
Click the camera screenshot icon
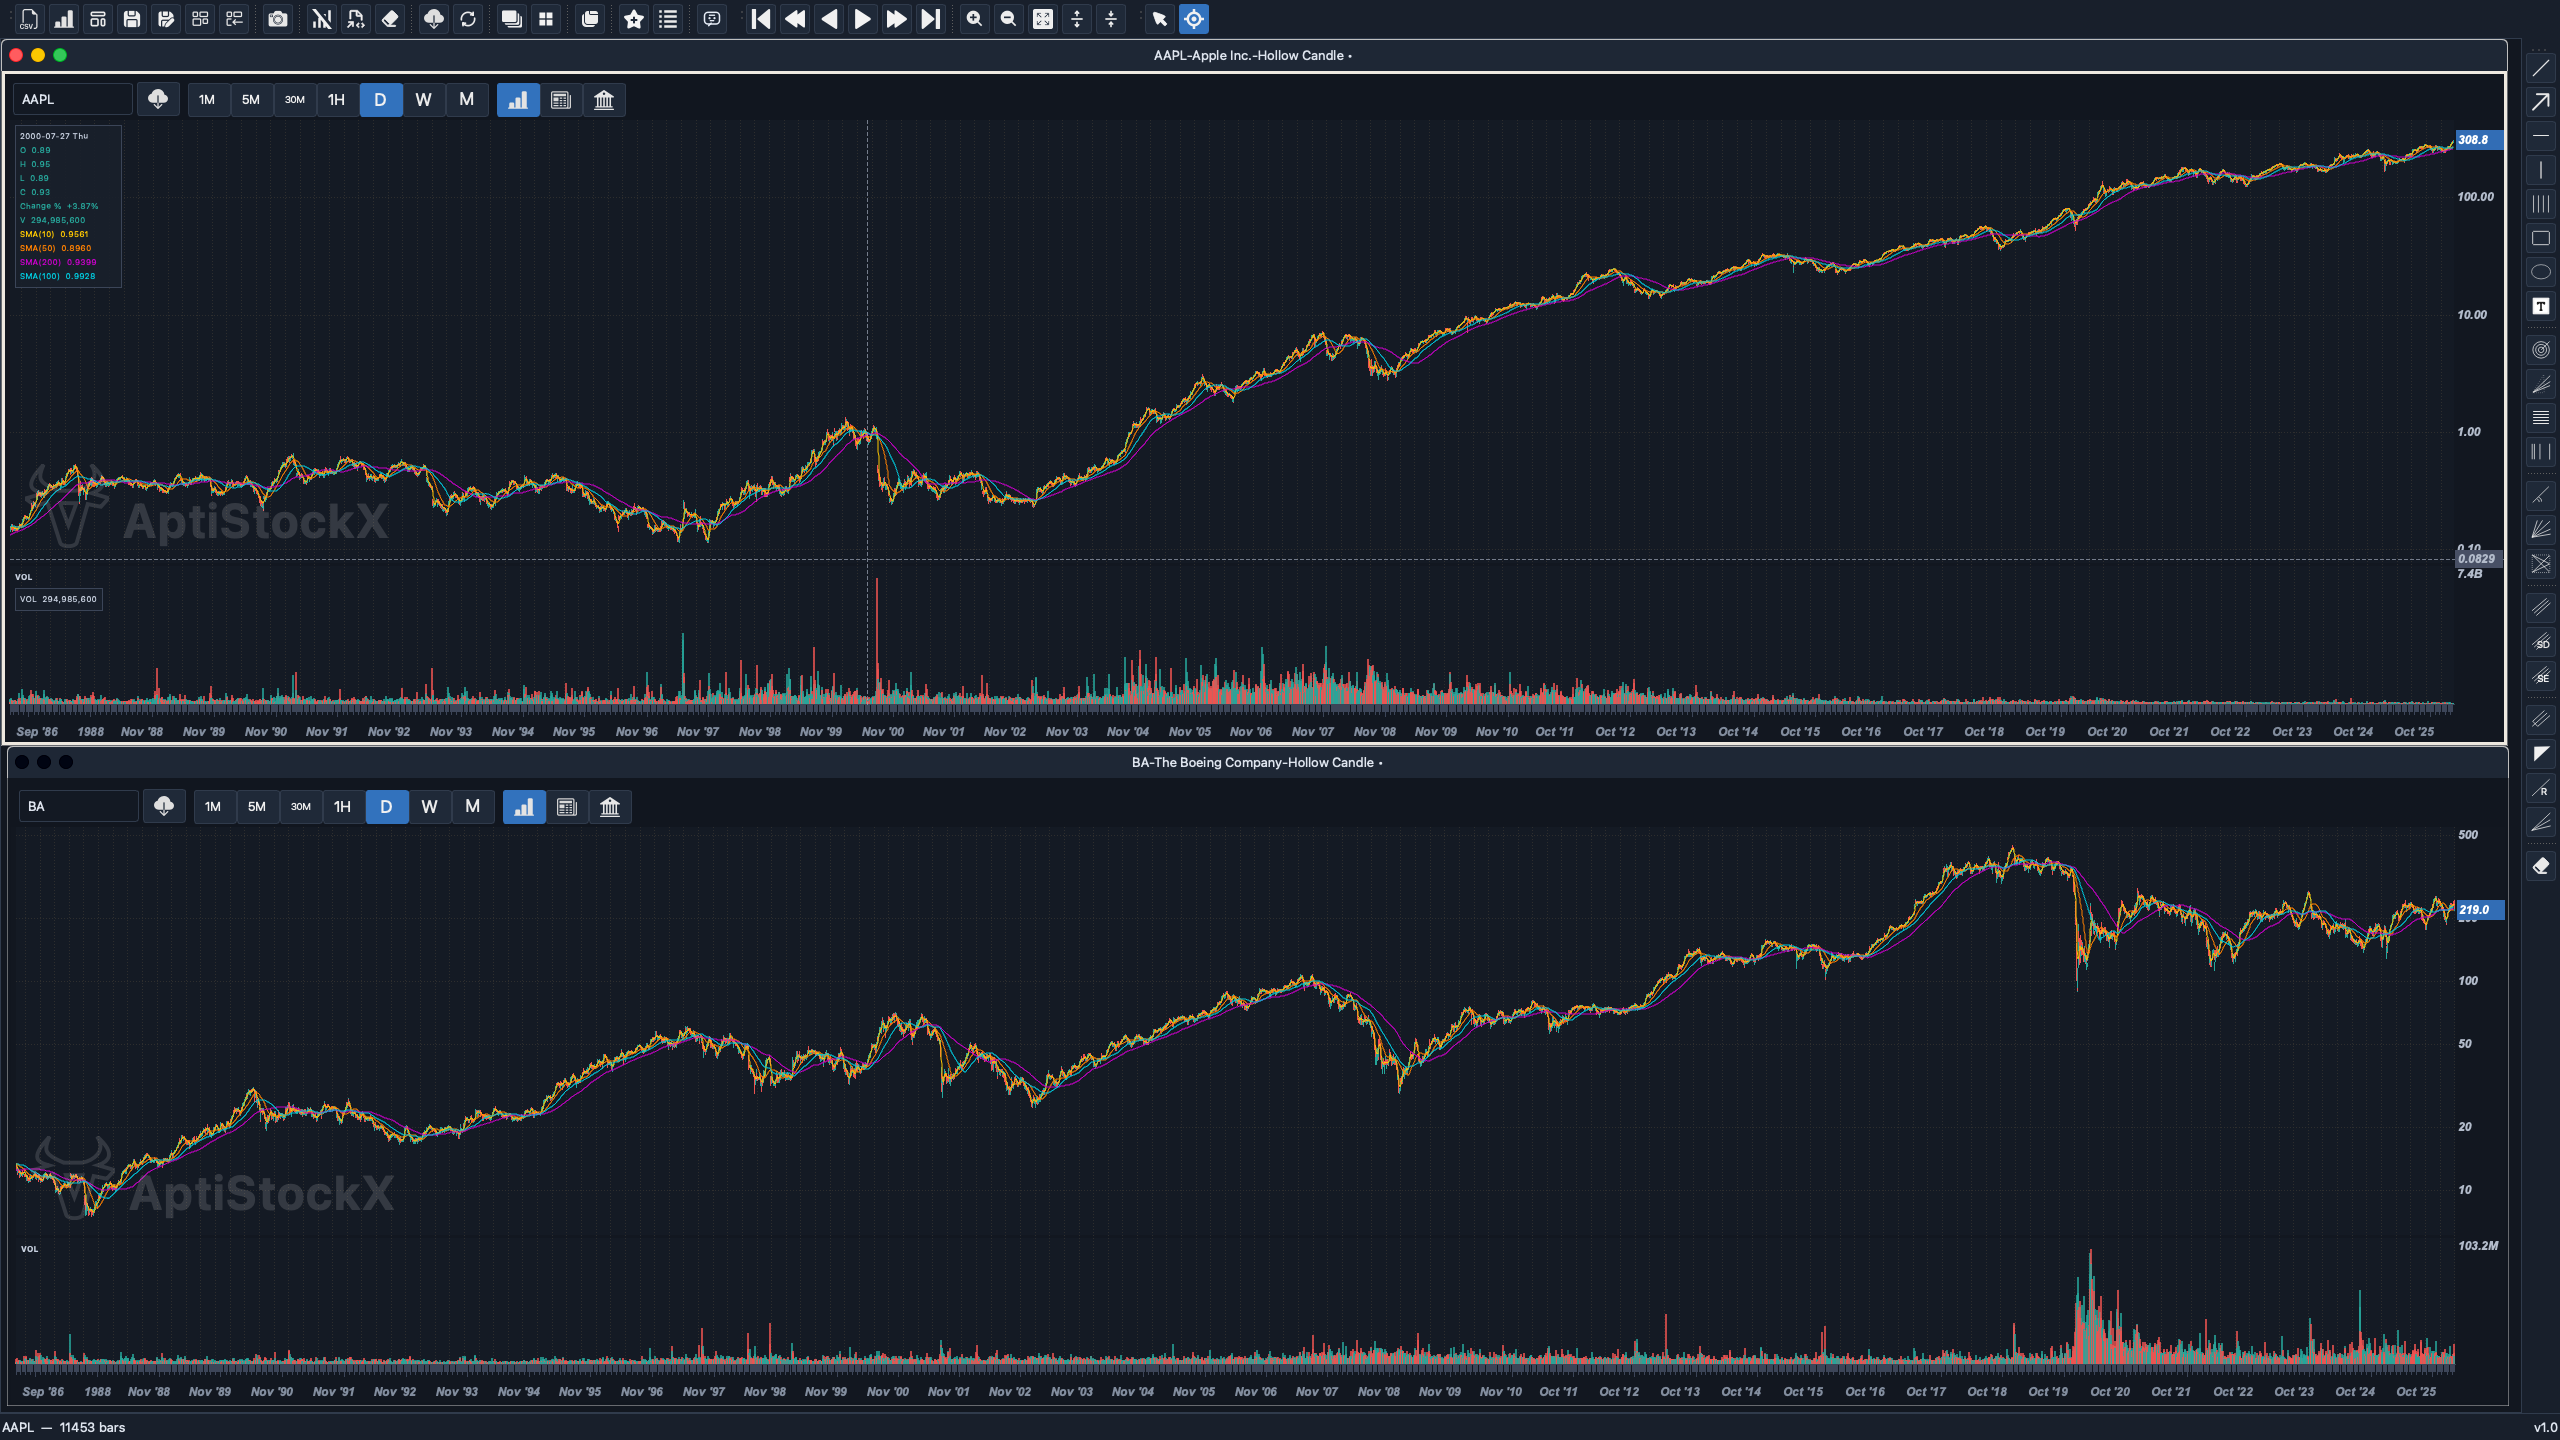(x=278, y=19)
